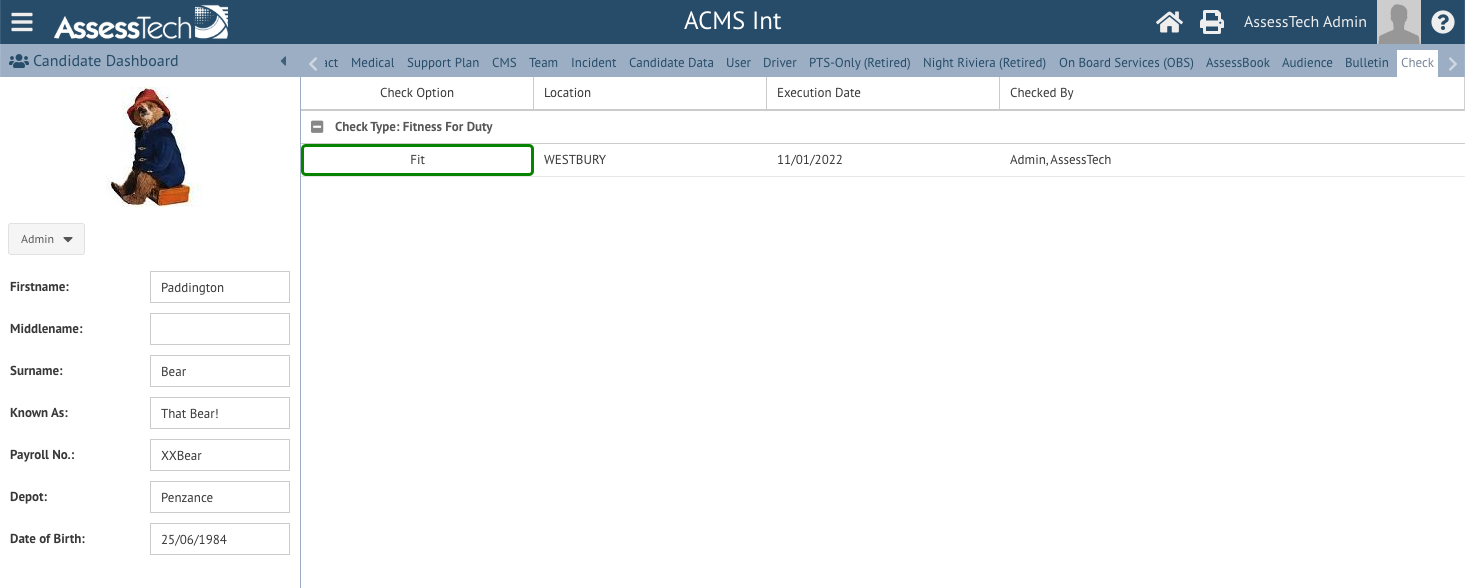Click the WESTBURY location cell
The image size is (1465, 588).
tap(650, 160)
